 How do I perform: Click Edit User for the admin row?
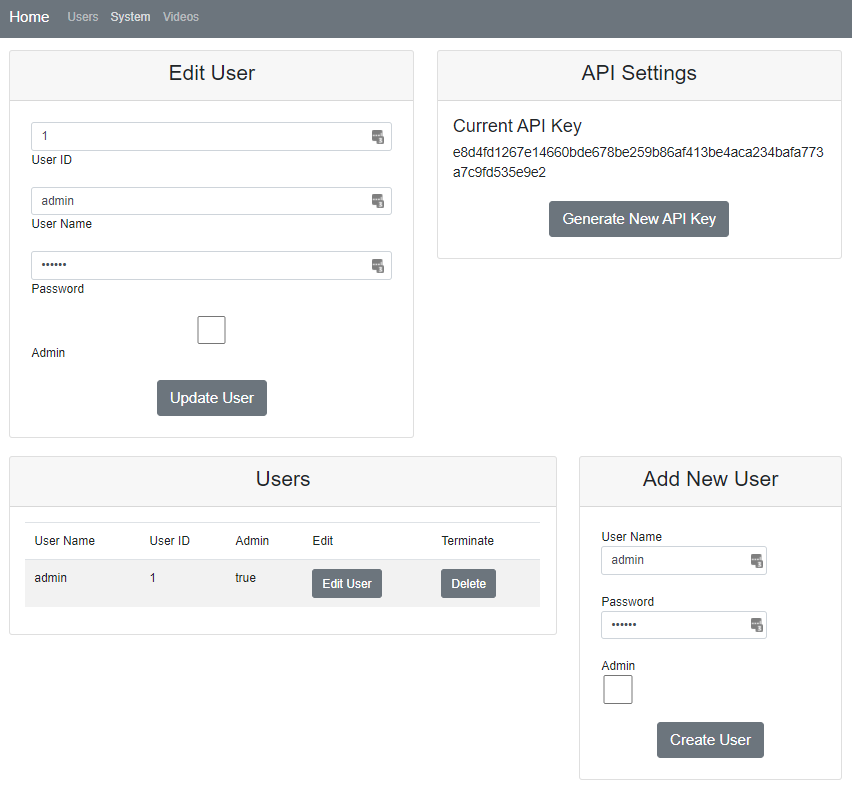click(x=347, y=584)
